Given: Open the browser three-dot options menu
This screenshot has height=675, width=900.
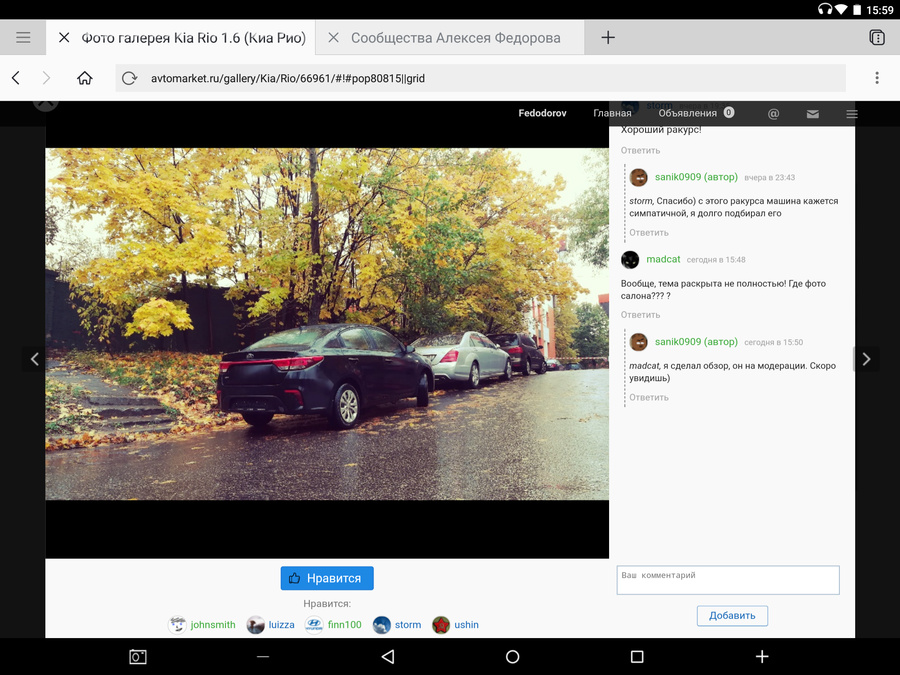Looking at the screenshot, I should coord(876,78).
